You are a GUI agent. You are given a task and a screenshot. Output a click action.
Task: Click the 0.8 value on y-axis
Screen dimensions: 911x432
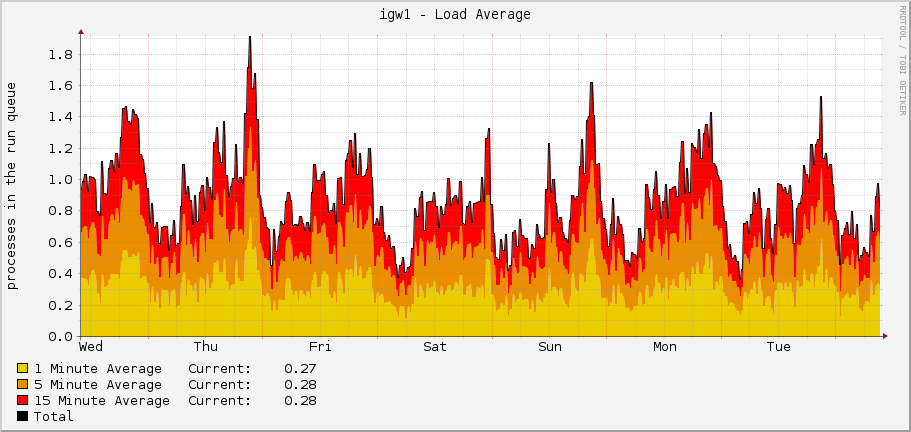click(60, 211)
